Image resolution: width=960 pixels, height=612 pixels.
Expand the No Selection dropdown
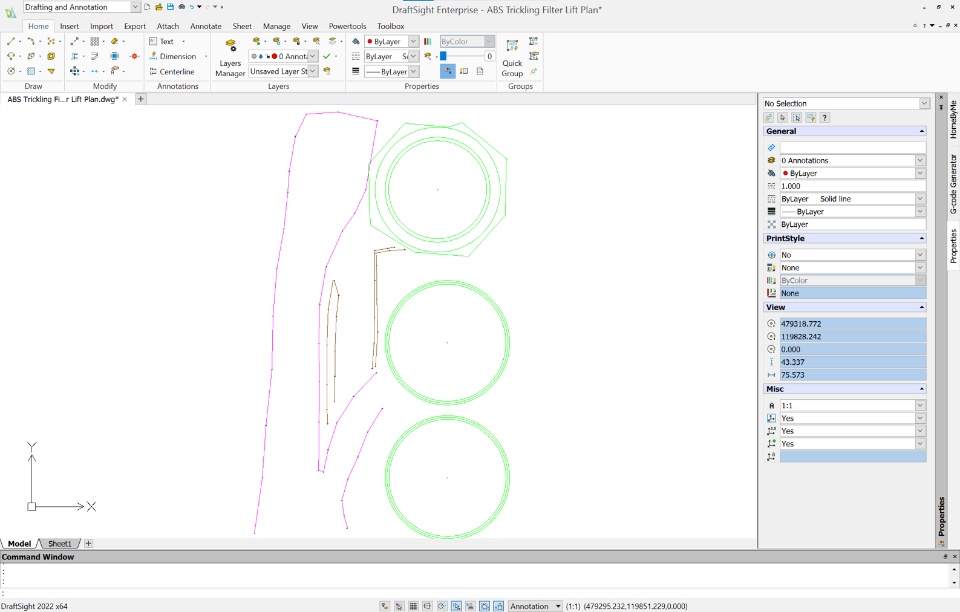tap(924, 103)
